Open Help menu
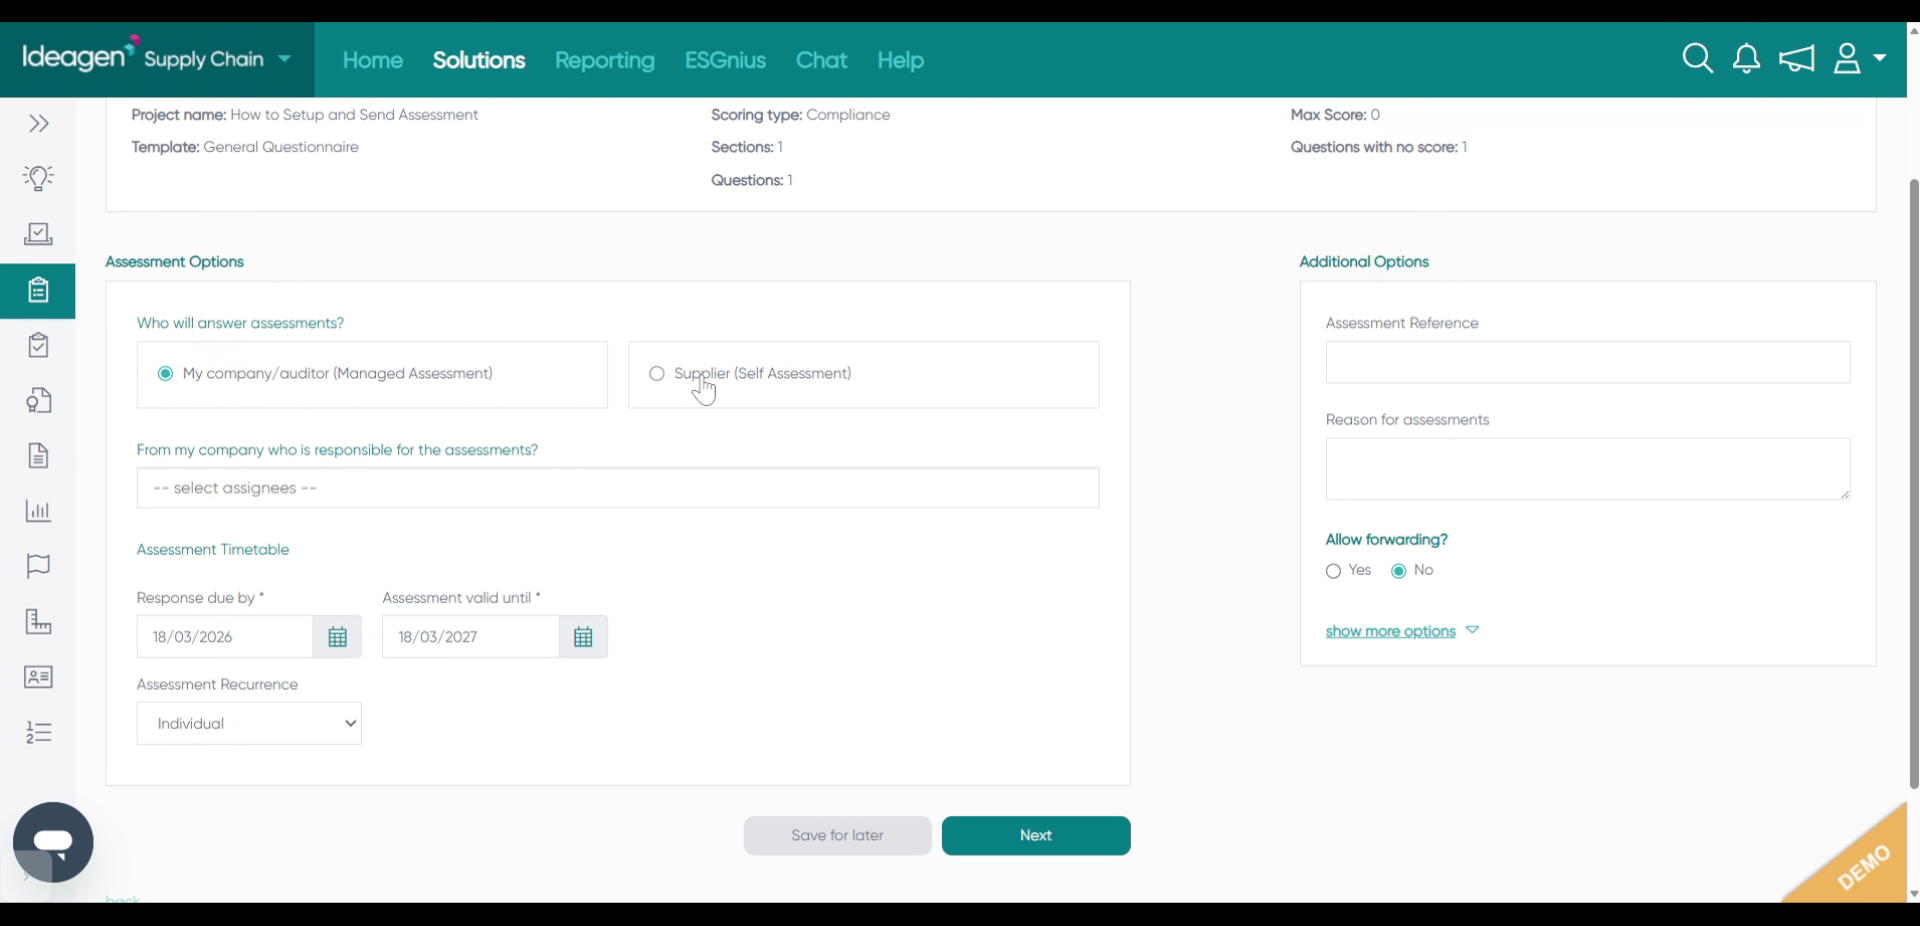Viewport: 1920px width, 926px height. [900, 60]
